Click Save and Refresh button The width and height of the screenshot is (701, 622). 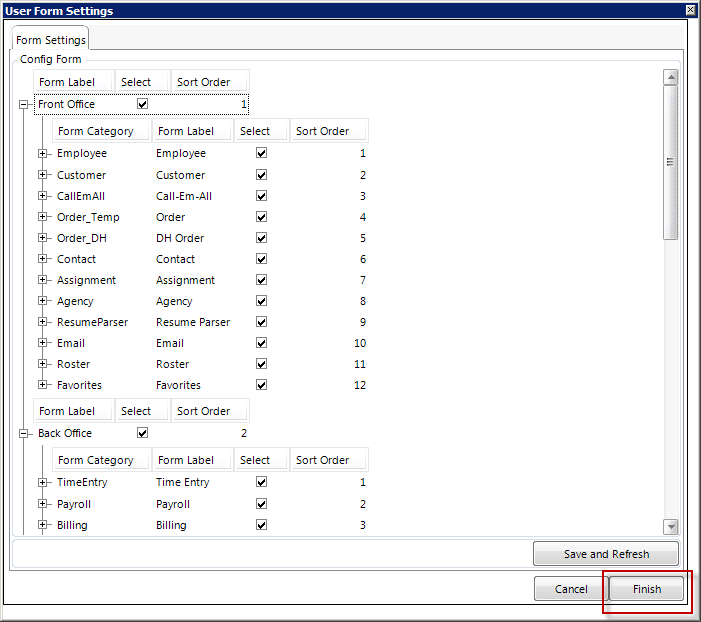(606, 554)
